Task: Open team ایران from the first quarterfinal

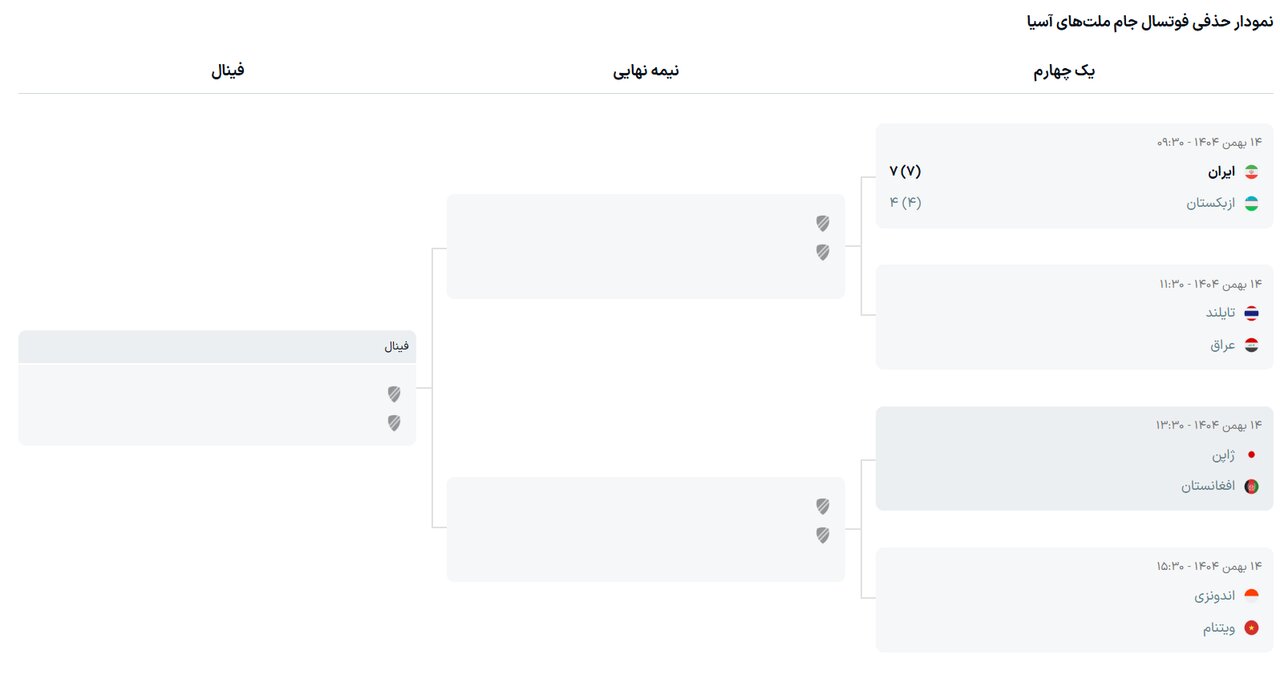Action: [x=1221, y=172]
